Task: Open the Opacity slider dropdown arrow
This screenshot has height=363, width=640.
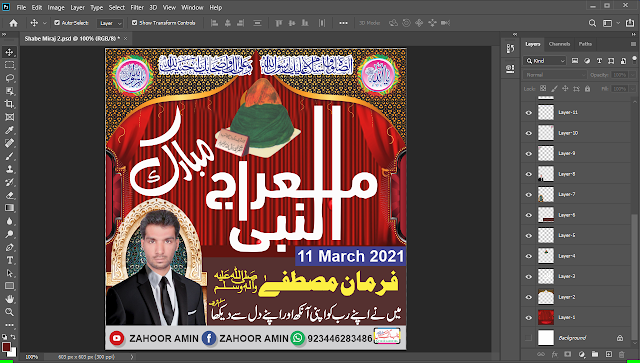Action: (x=632, y=75)
